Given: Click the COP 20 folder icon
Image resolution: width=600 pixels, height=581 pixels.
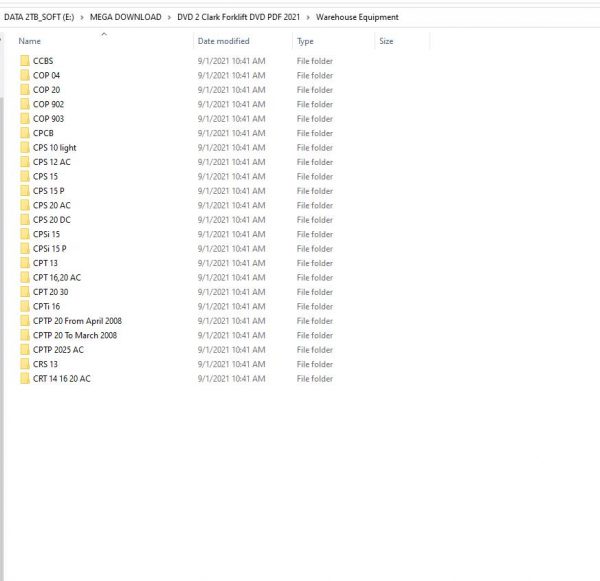Looking at the screenshot, I should click(25, 90).
